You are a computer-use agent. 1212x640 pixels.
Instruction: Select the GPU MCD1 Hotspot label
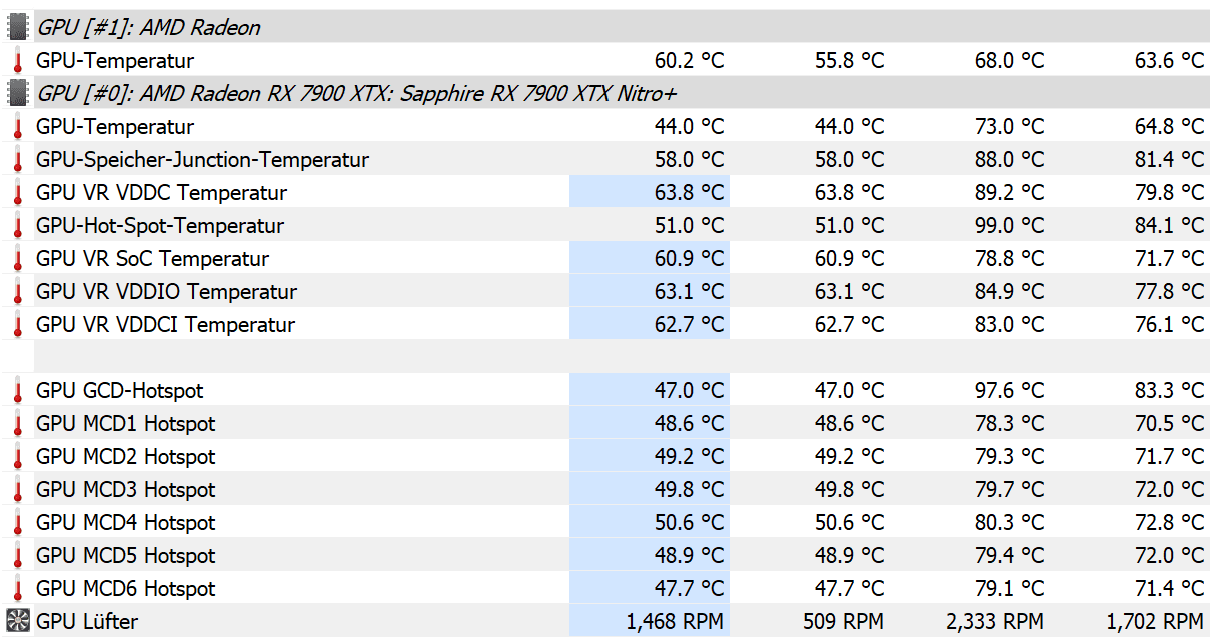(126, 424)
